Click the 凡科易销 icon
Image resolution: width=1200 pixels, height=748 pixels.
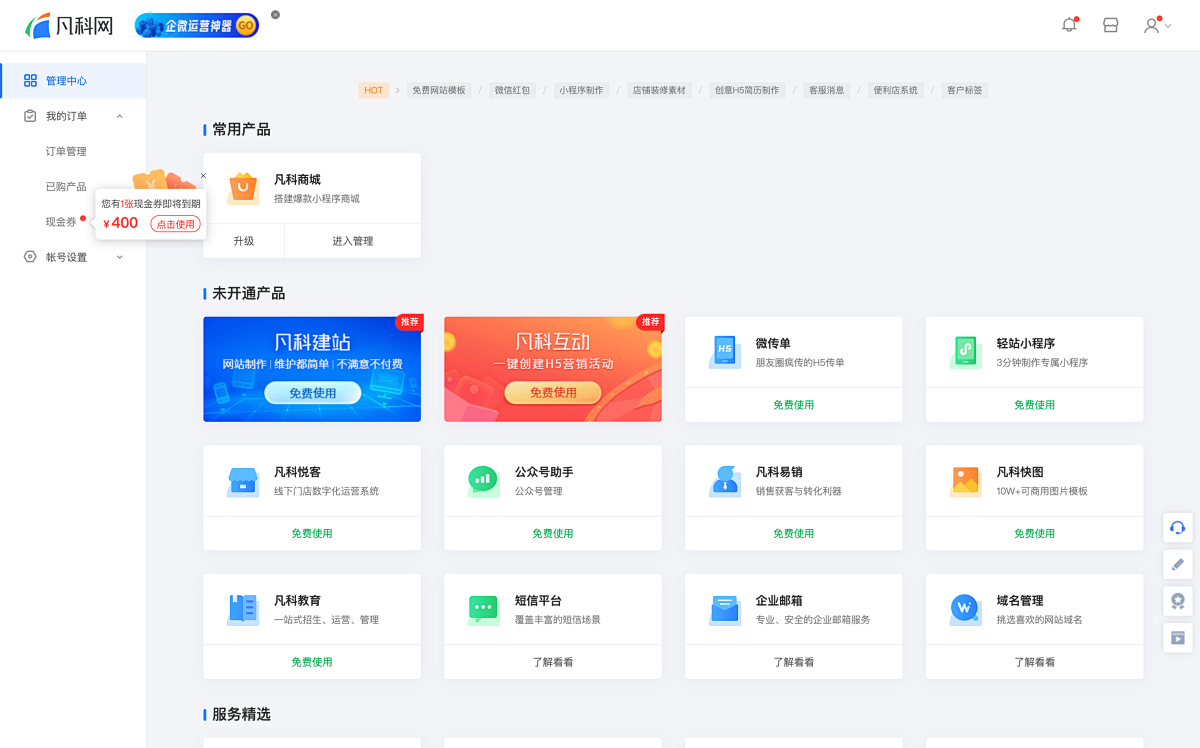coord(724,481)
